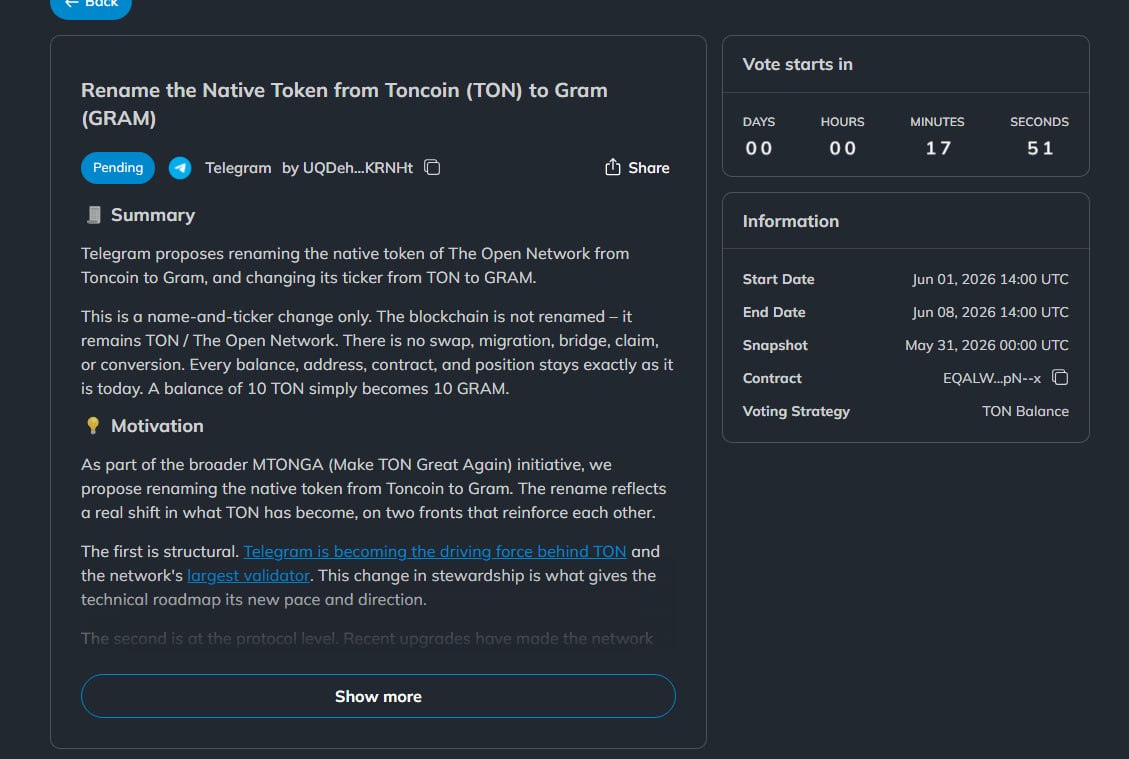This screenshot has height=759, width=1129.
Task: Click the Telegram logo icon
Action: [x=180, y=168]
